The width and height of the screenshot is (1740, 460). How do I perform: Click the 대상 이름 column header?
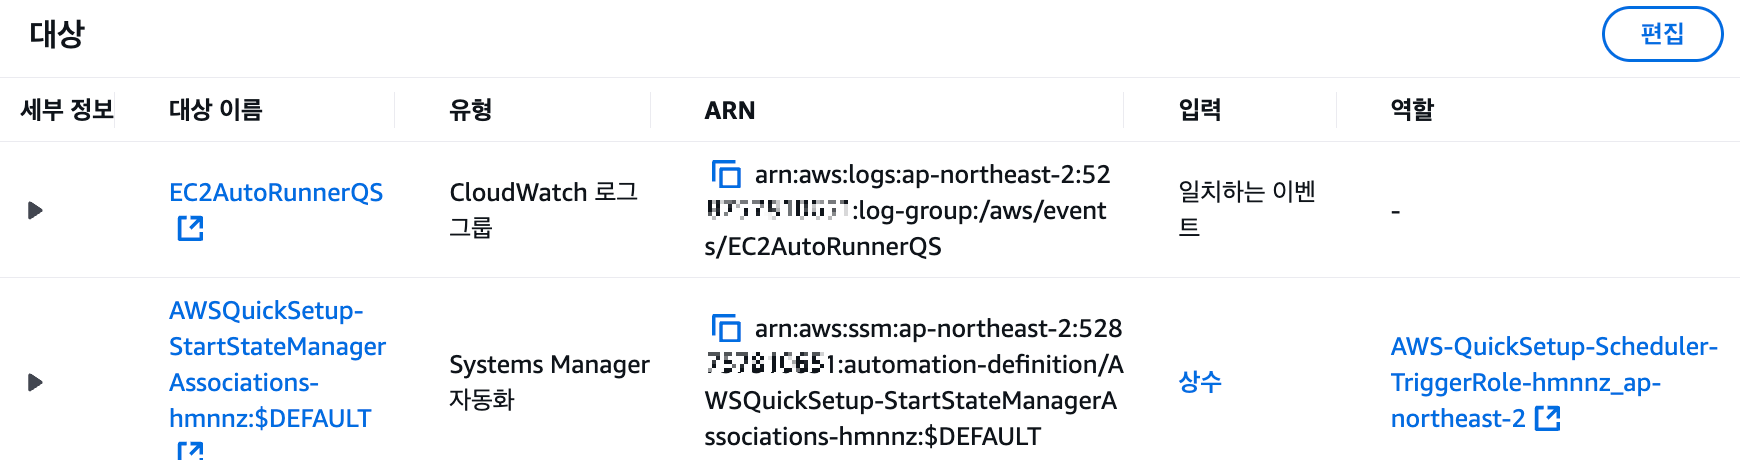(x=216, y=110)
